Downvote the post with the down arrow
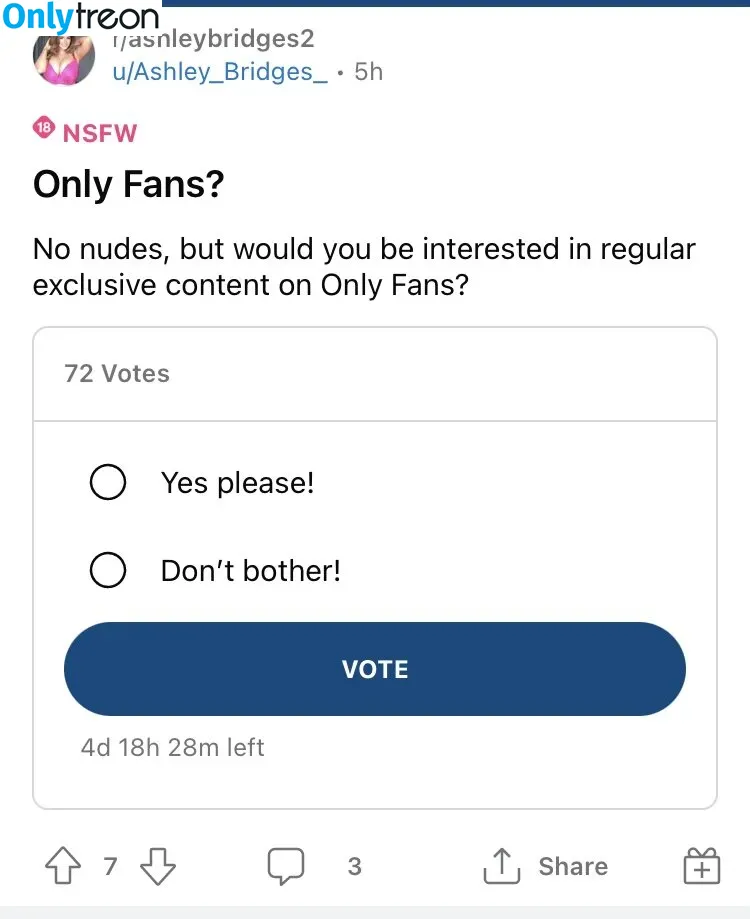Screen dimensions: 750x919 coord(158,866)
